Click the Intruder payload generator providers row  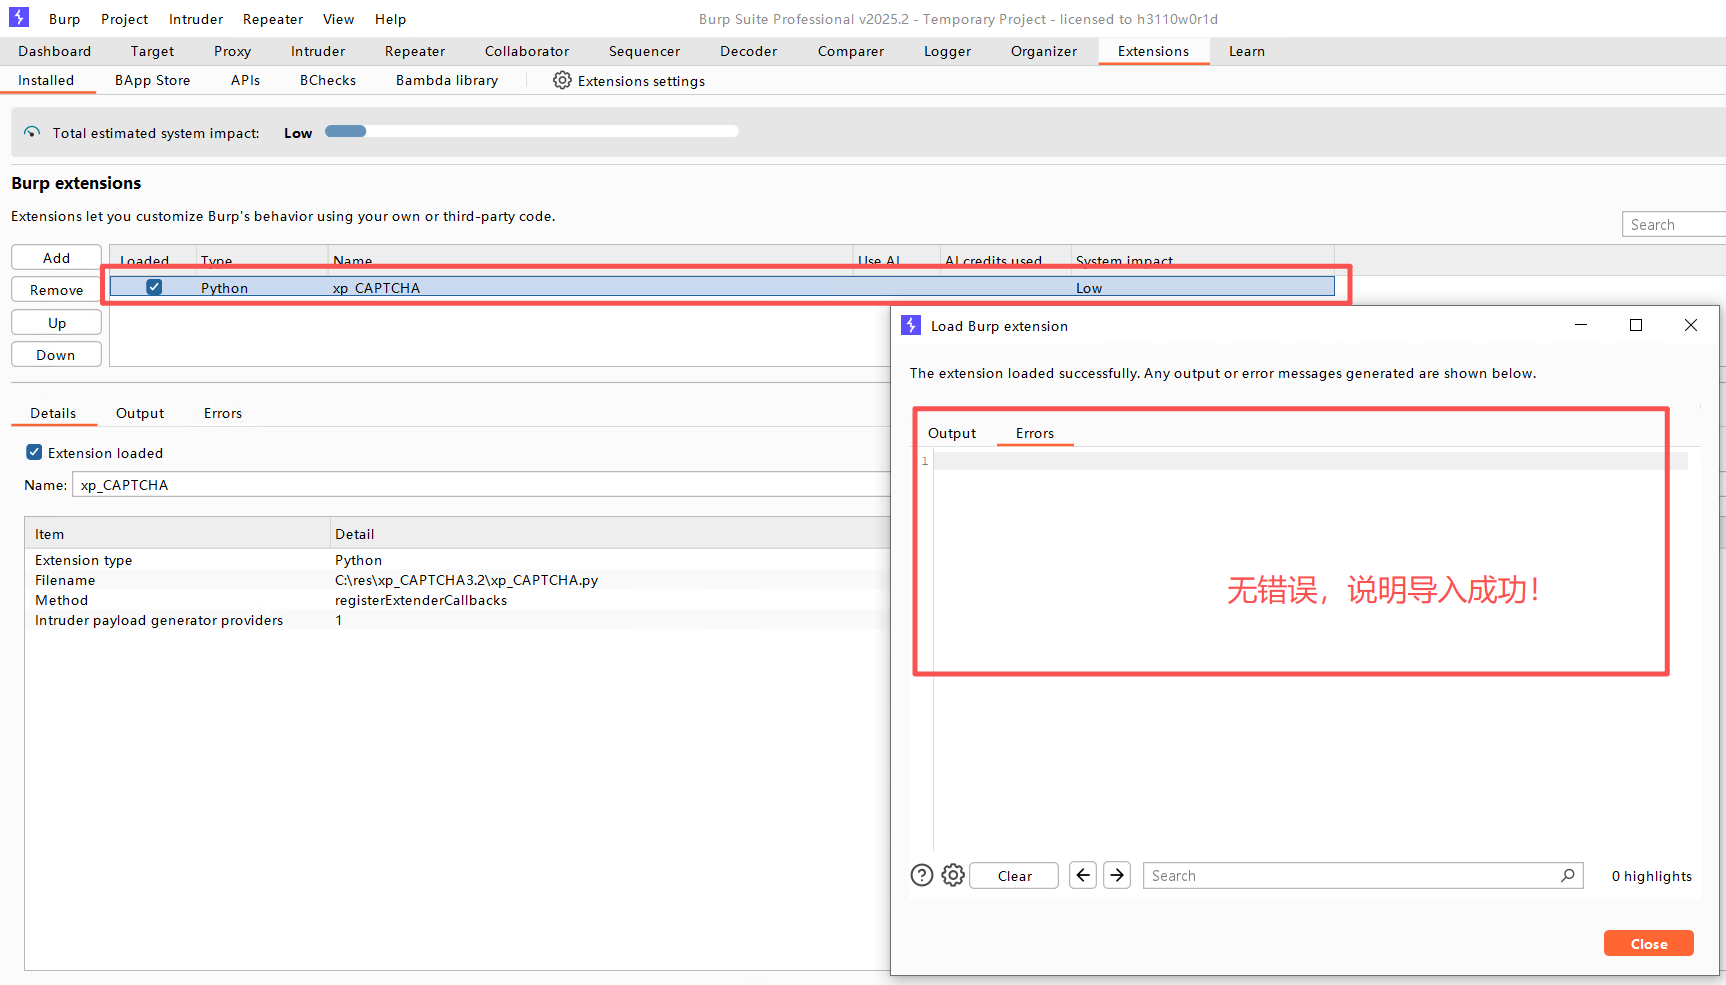click(457, 619)
